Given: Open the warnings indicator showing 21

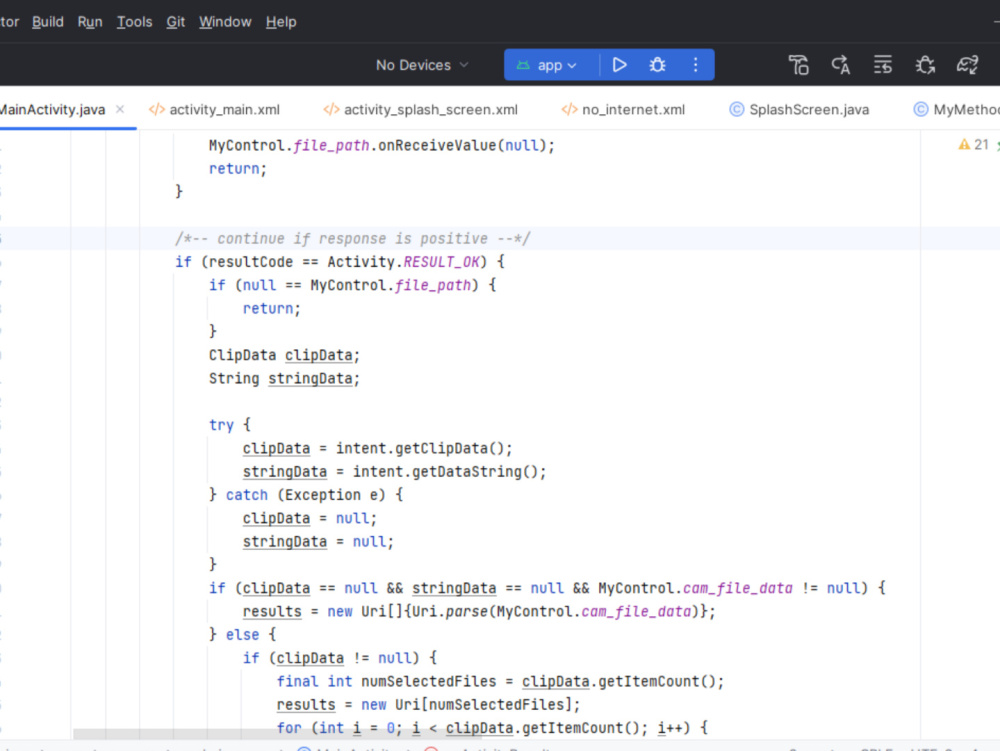Looking at the screenshot, I should coord(974,145).
